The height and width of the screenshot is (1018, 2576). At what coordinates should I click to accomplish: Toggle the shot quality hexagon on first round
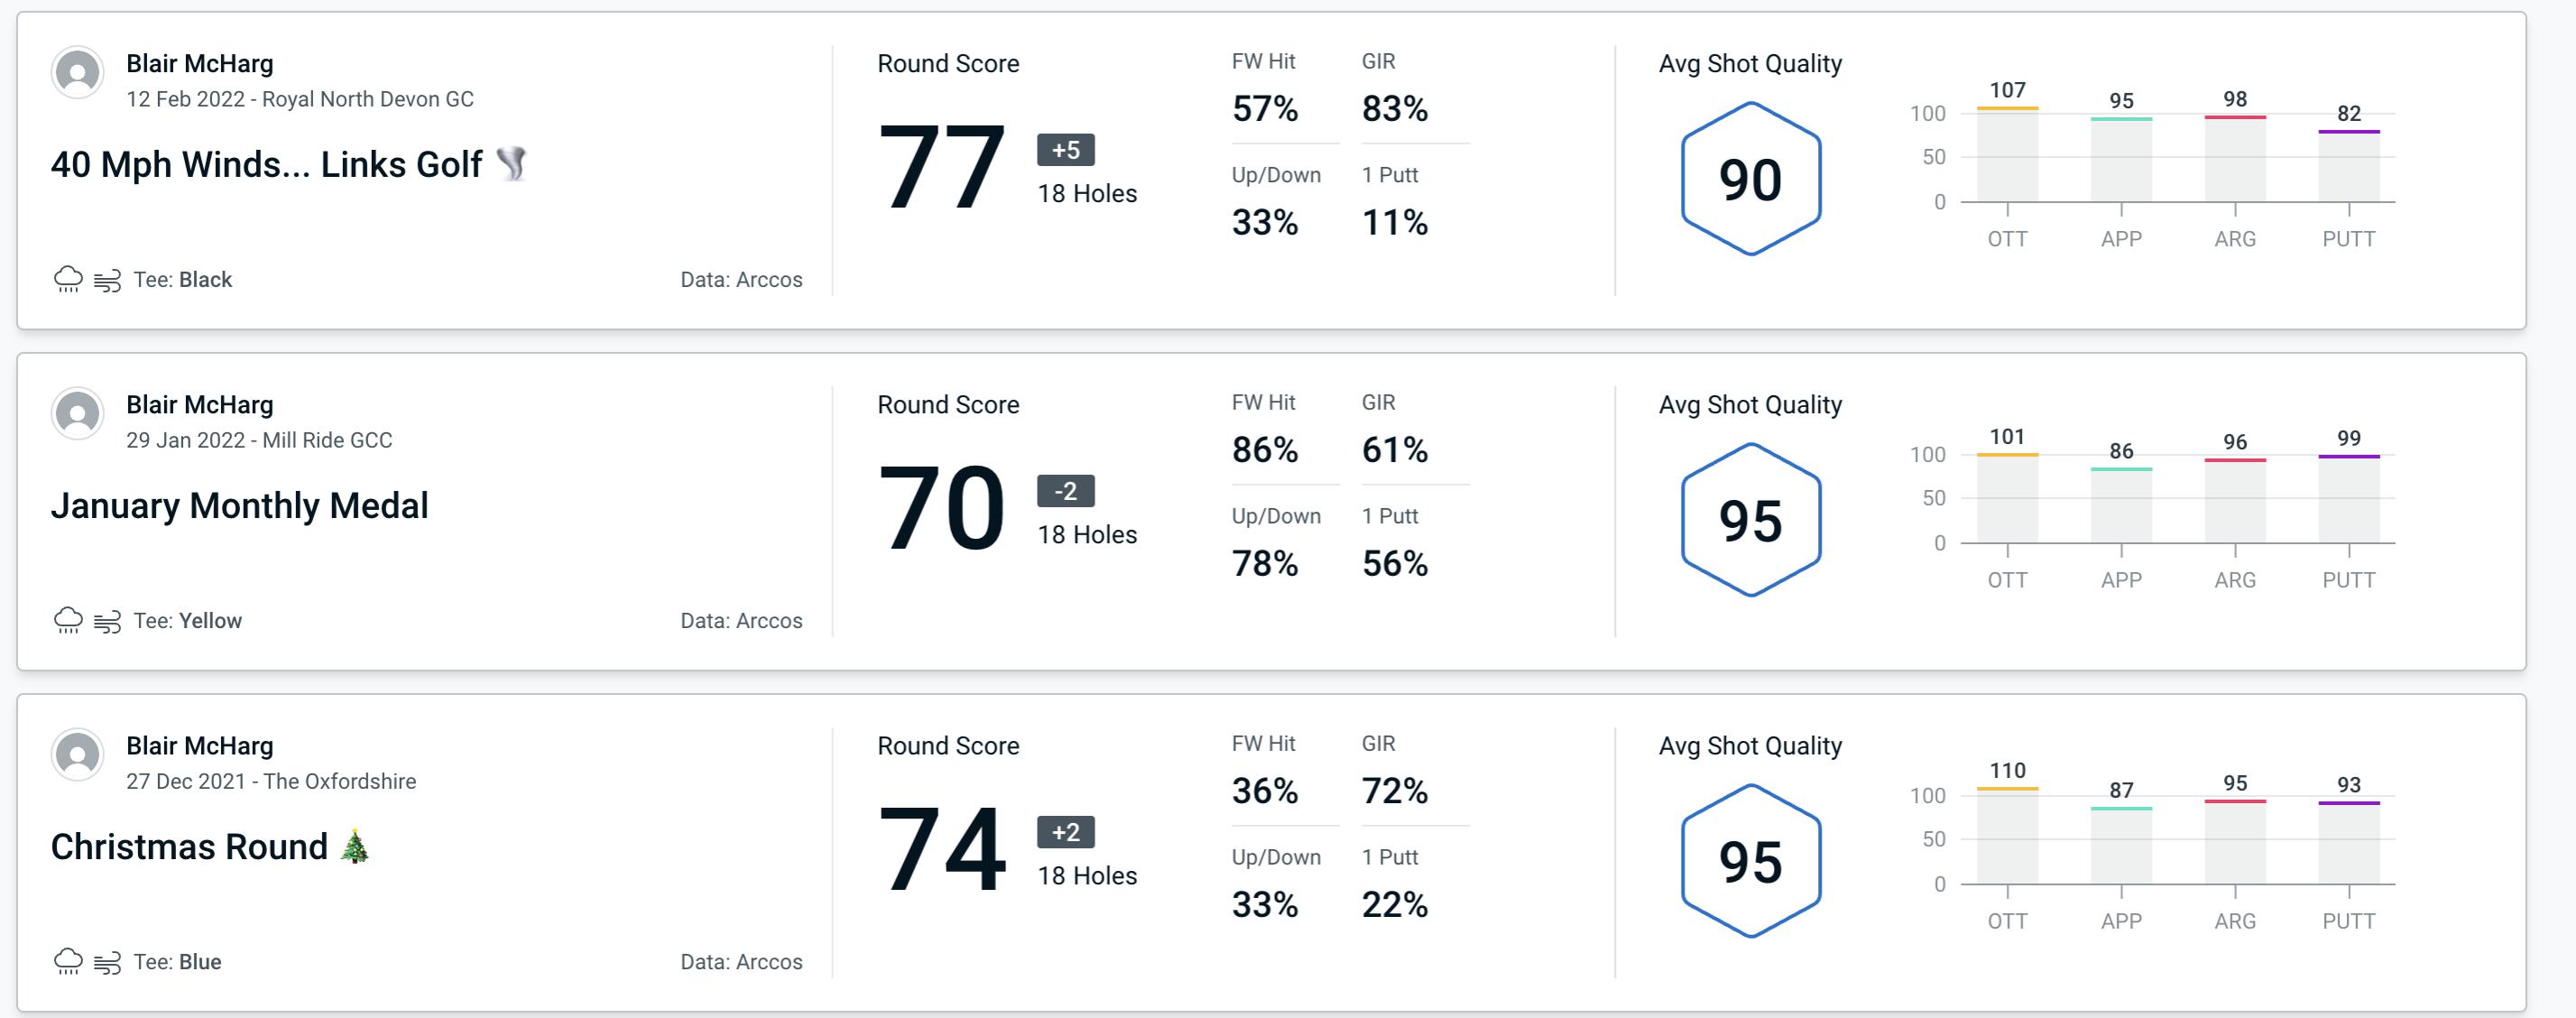pos(1747,171)
